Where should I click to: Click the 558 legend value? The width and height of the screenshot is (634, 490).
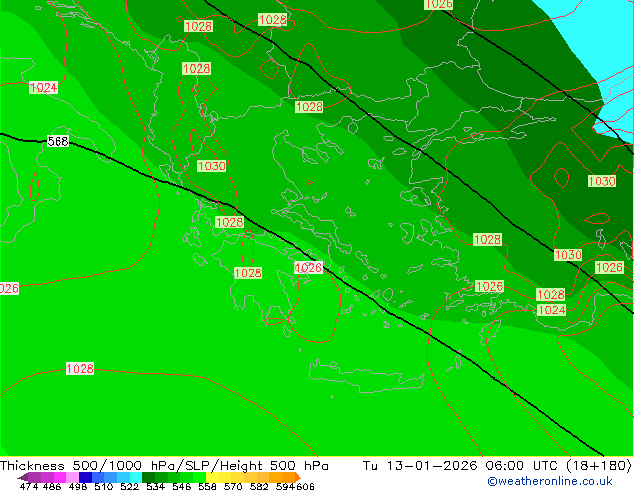[207, 486]
